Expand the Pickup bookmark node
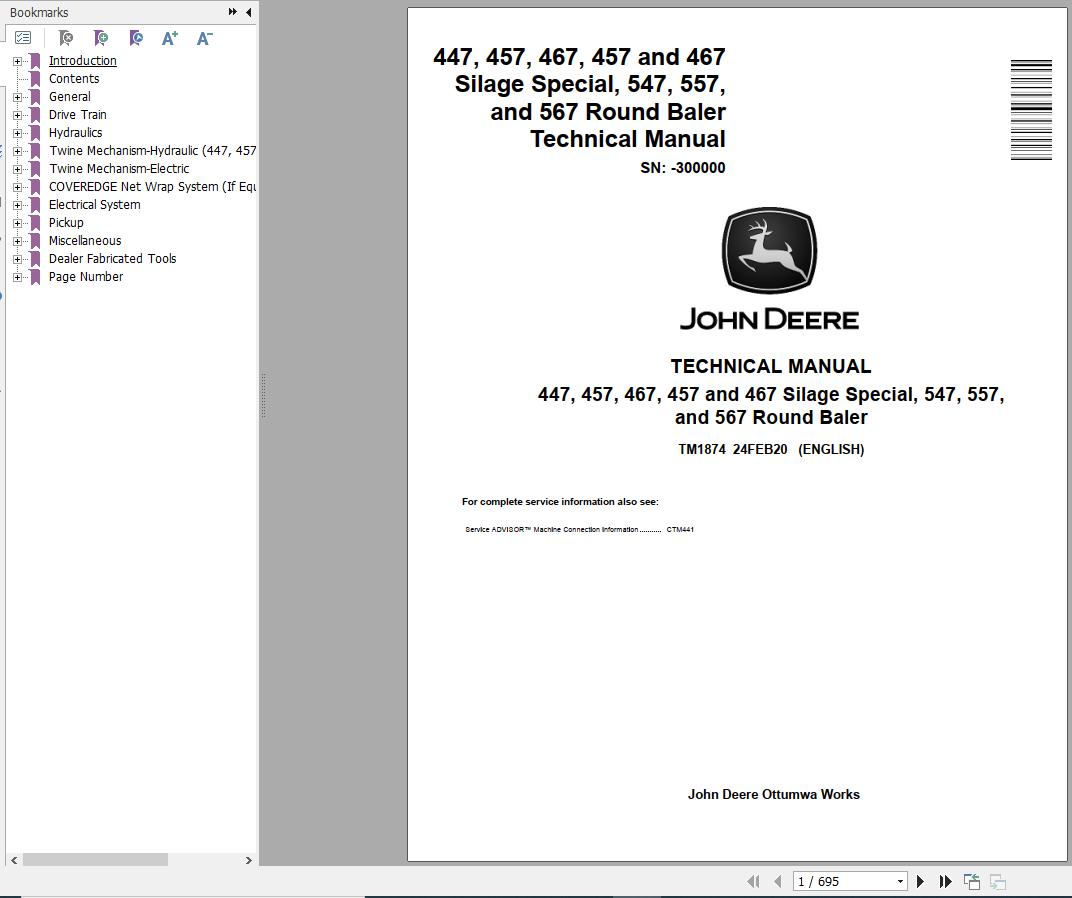Screen dimensions: 1072x898 coord(17,224)
